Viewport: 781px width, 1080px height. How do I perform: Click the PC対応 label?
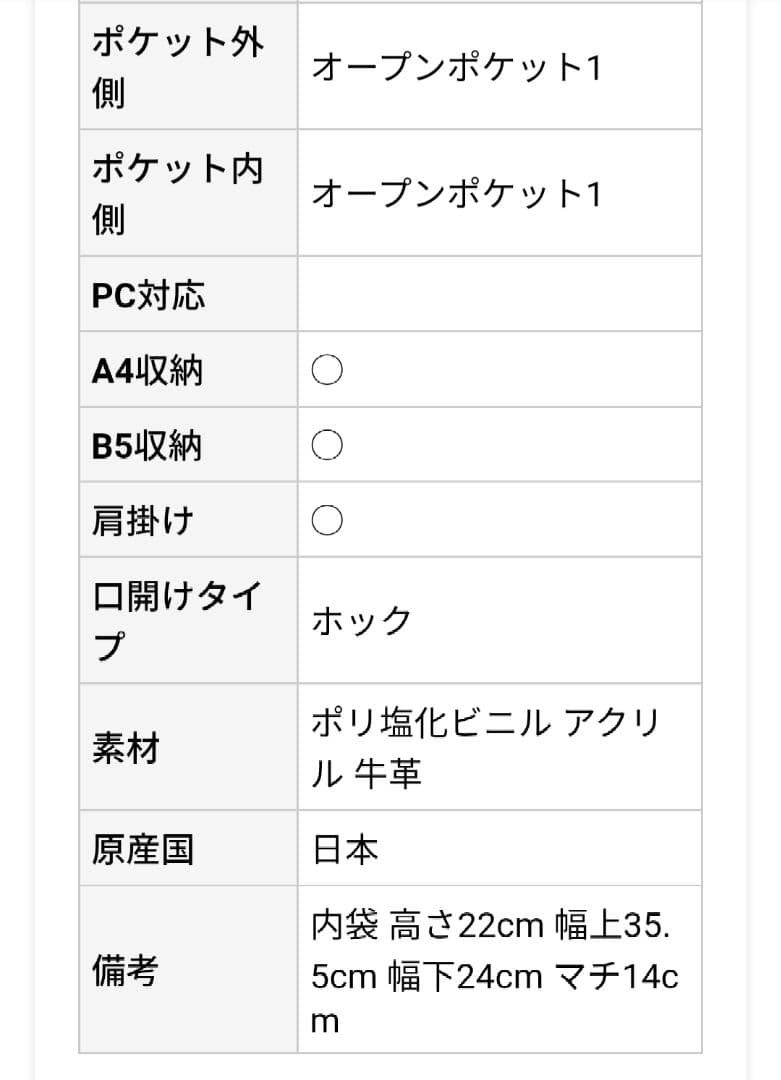point(148,296)
